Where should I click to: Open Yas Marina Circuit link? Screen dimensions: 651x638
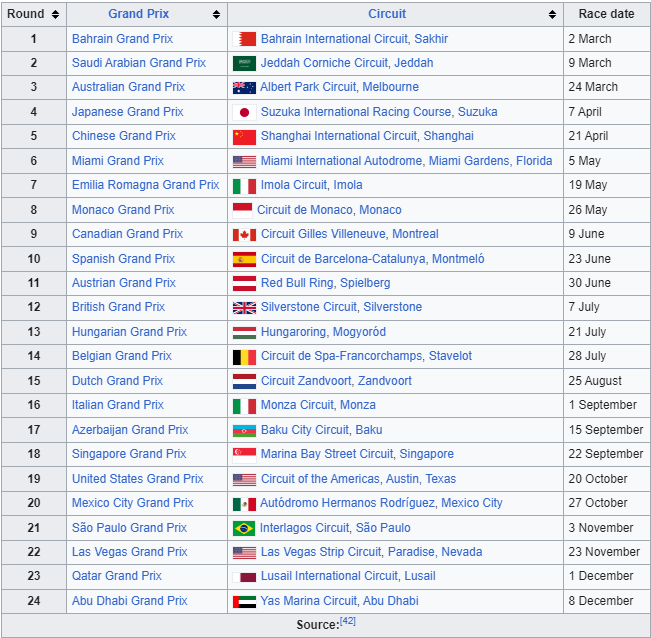308,601
